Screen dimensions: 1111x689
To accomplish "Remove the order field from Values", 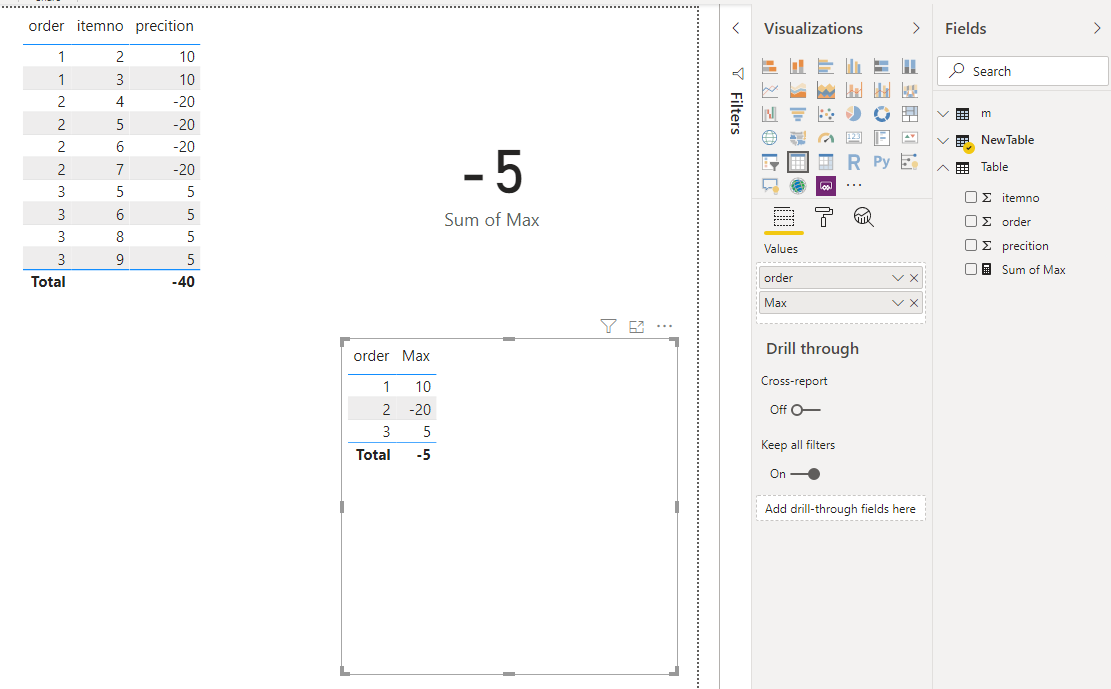I will (914, 278).
